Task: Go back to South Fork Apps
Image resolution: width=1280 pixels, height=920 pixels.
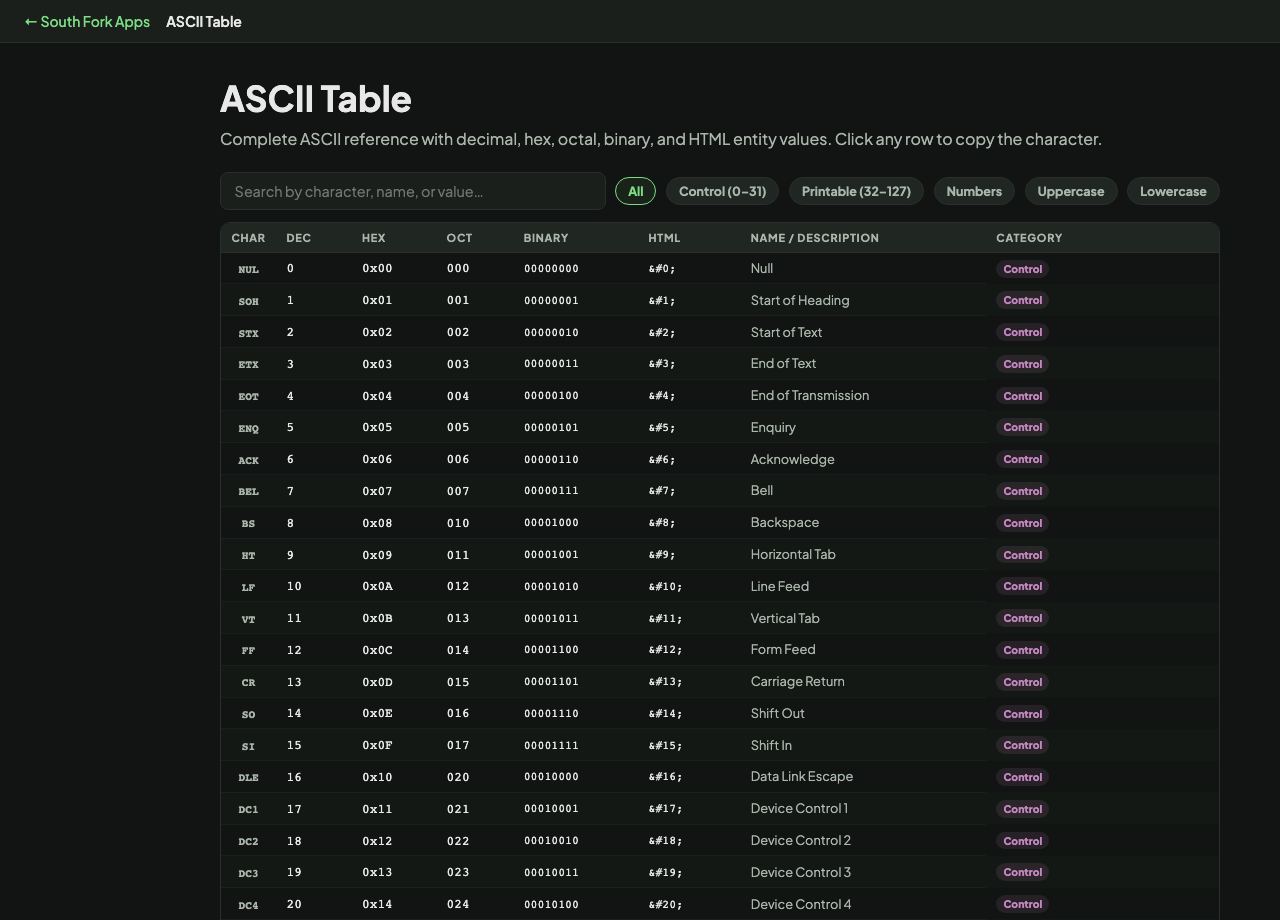Action: pyautogui.click(x=87, y=21)
